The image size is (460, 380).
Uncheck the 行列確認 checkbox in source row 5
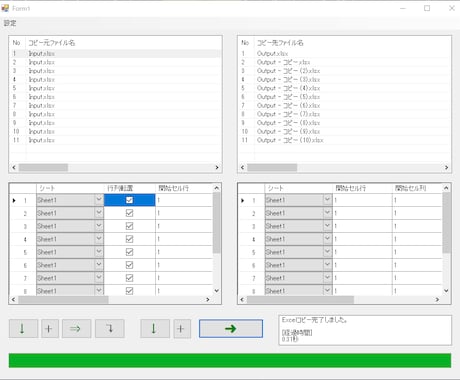tap(129, 252)
